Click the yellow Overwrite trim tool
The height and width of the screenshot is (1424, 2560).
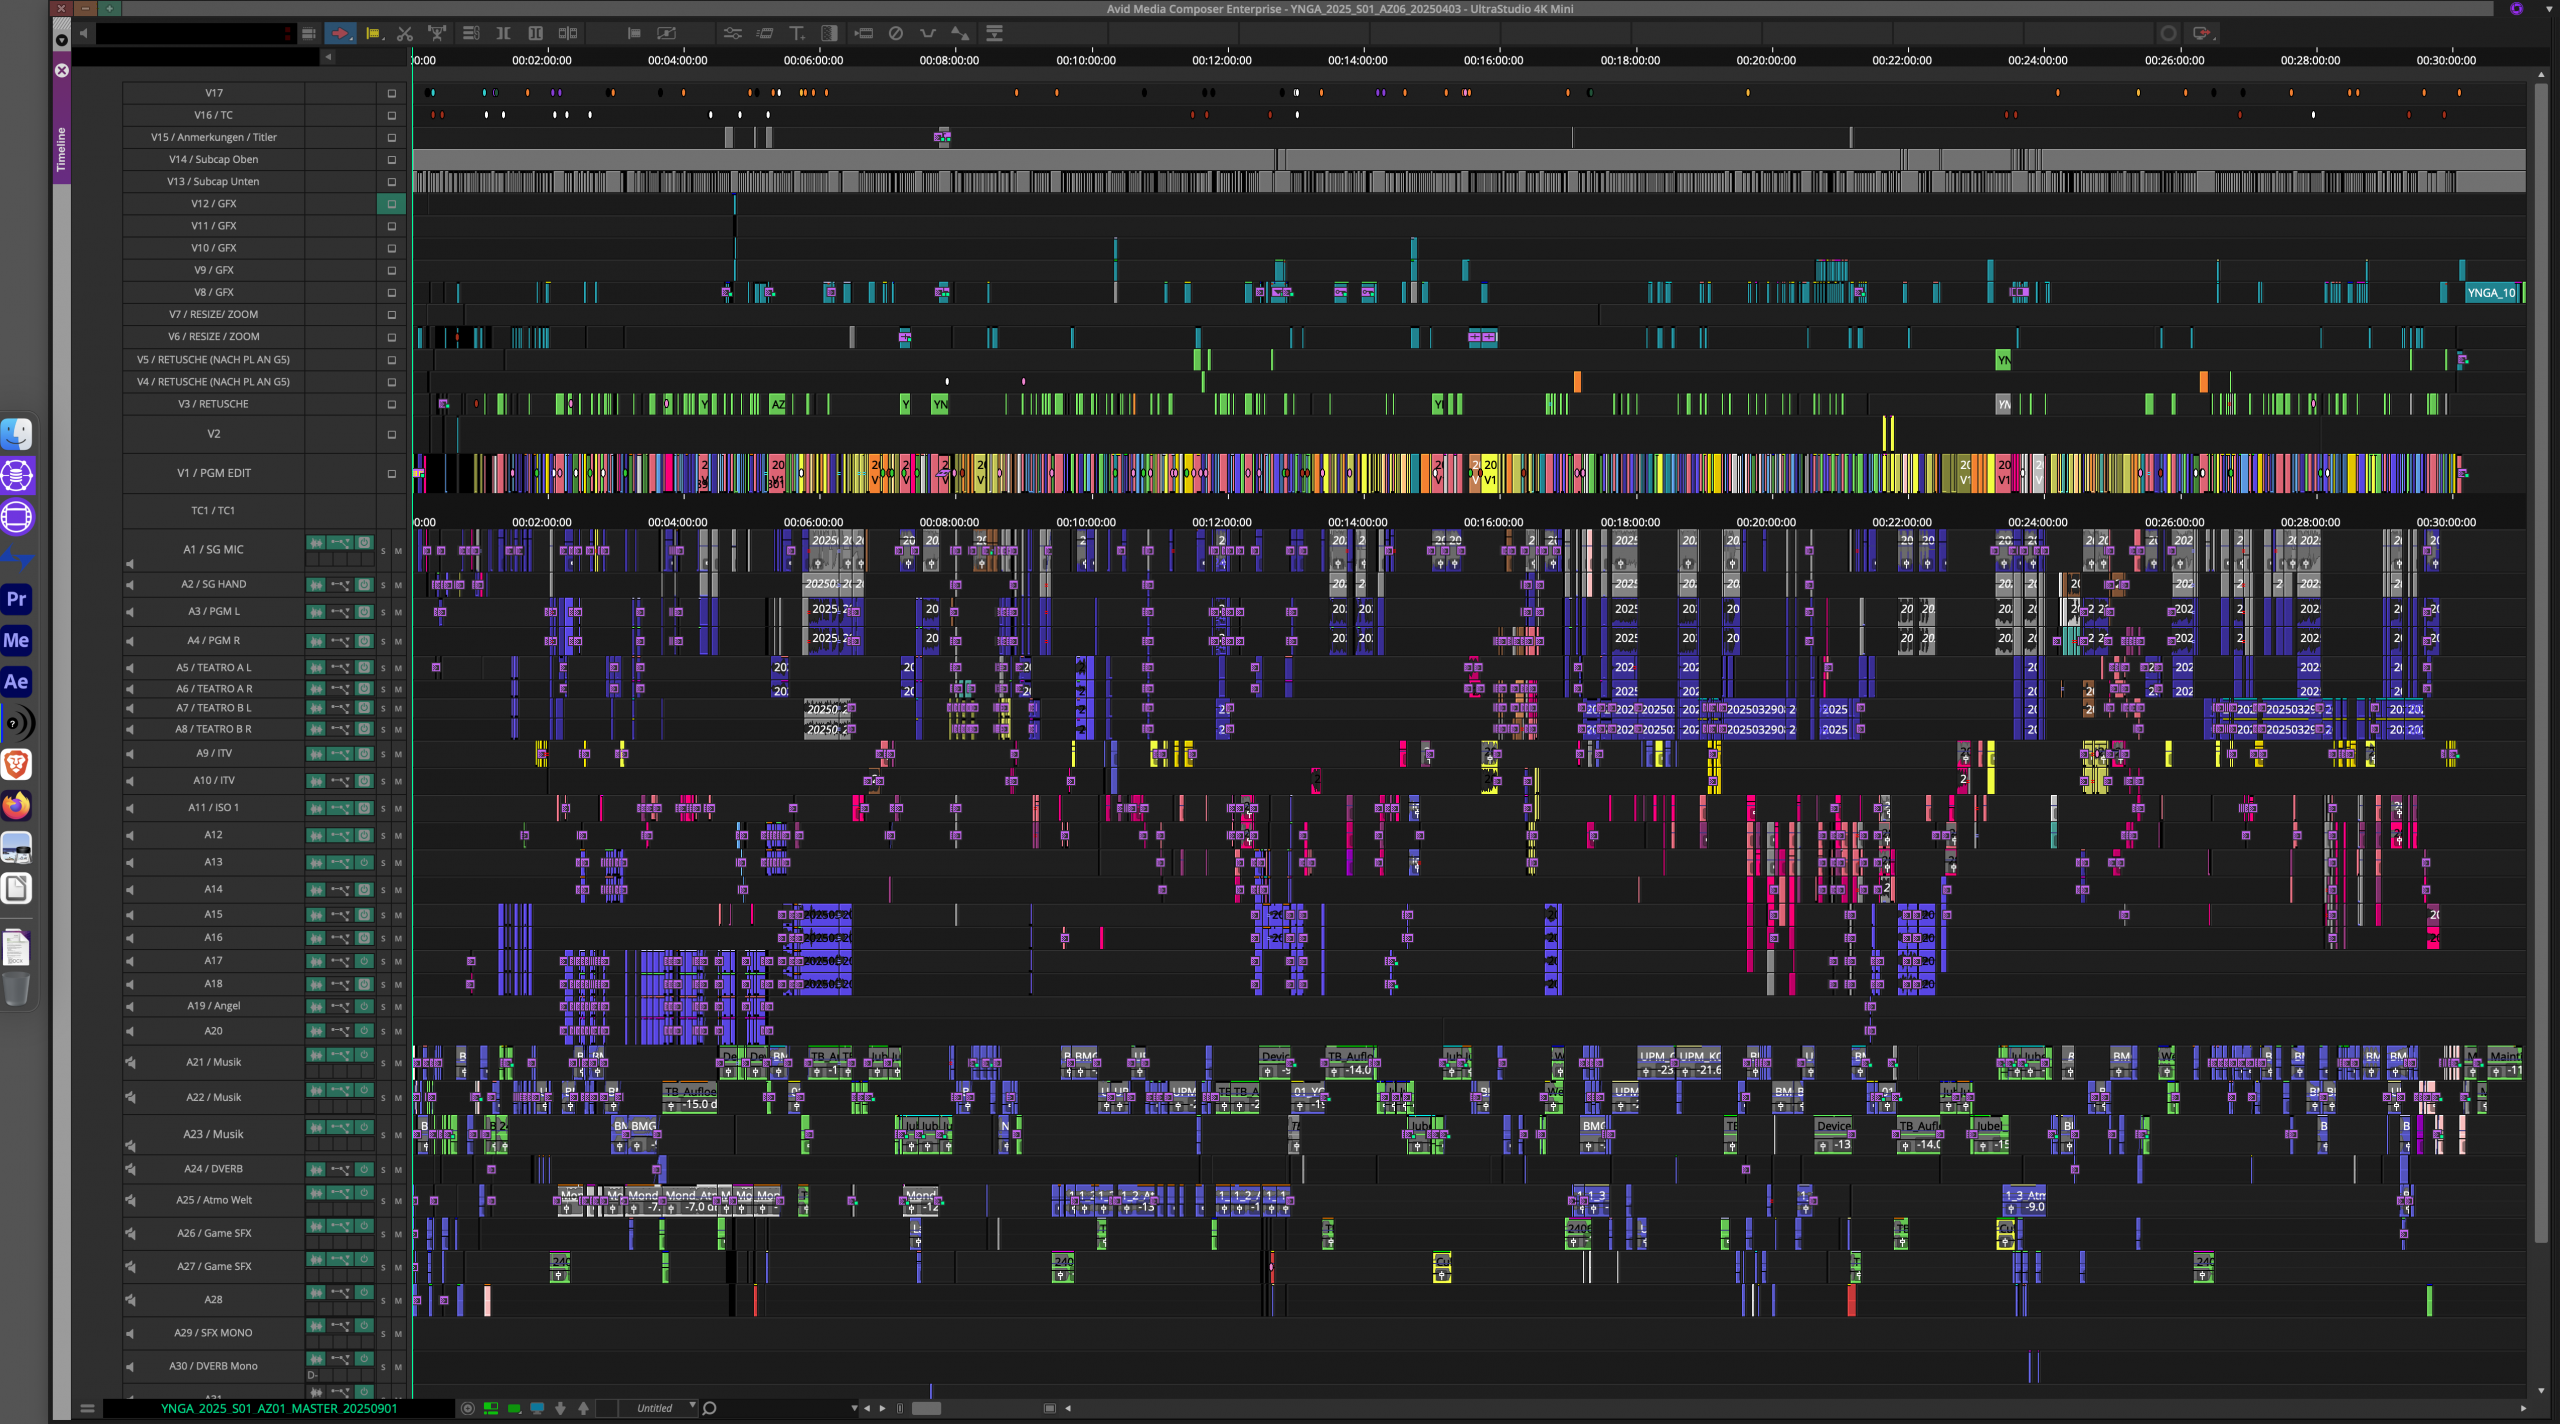[373, 33]
